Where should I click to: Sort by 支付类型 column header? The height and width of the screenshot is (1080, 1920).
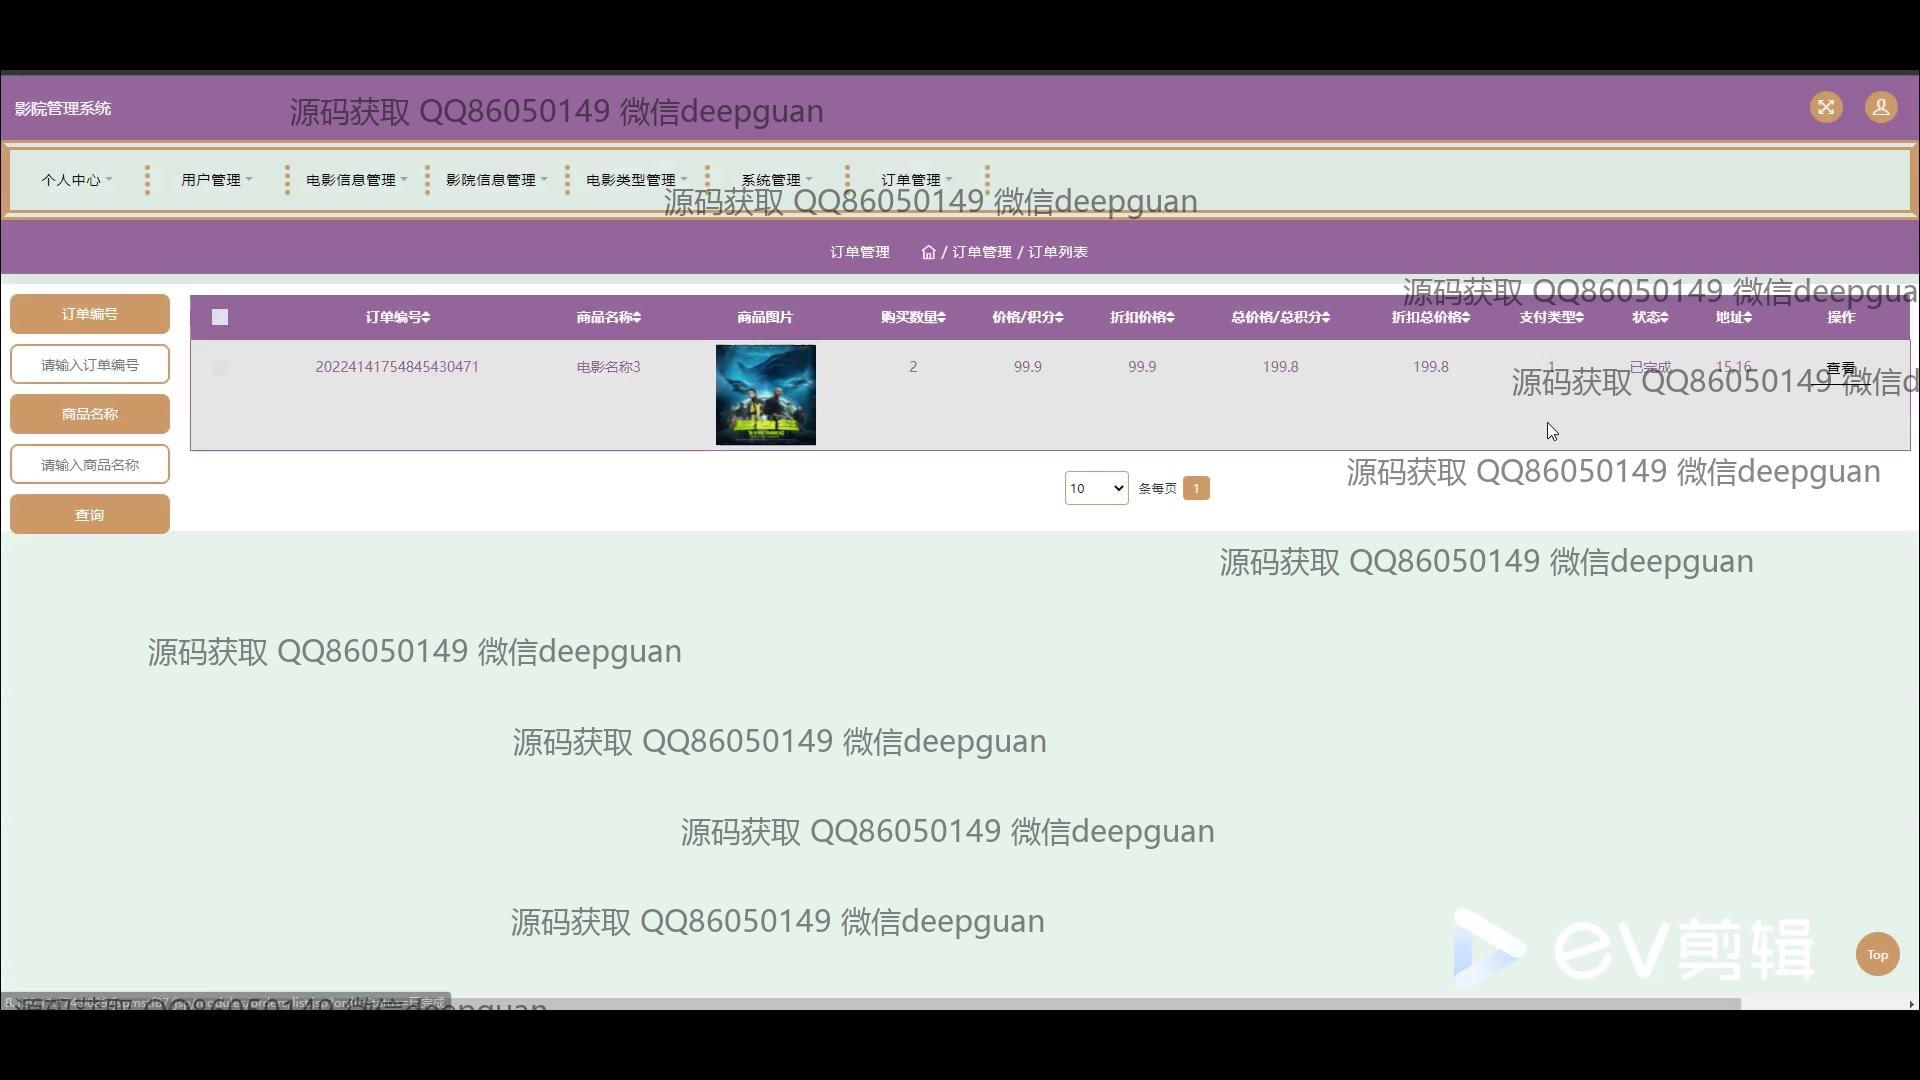(1551, 317)
